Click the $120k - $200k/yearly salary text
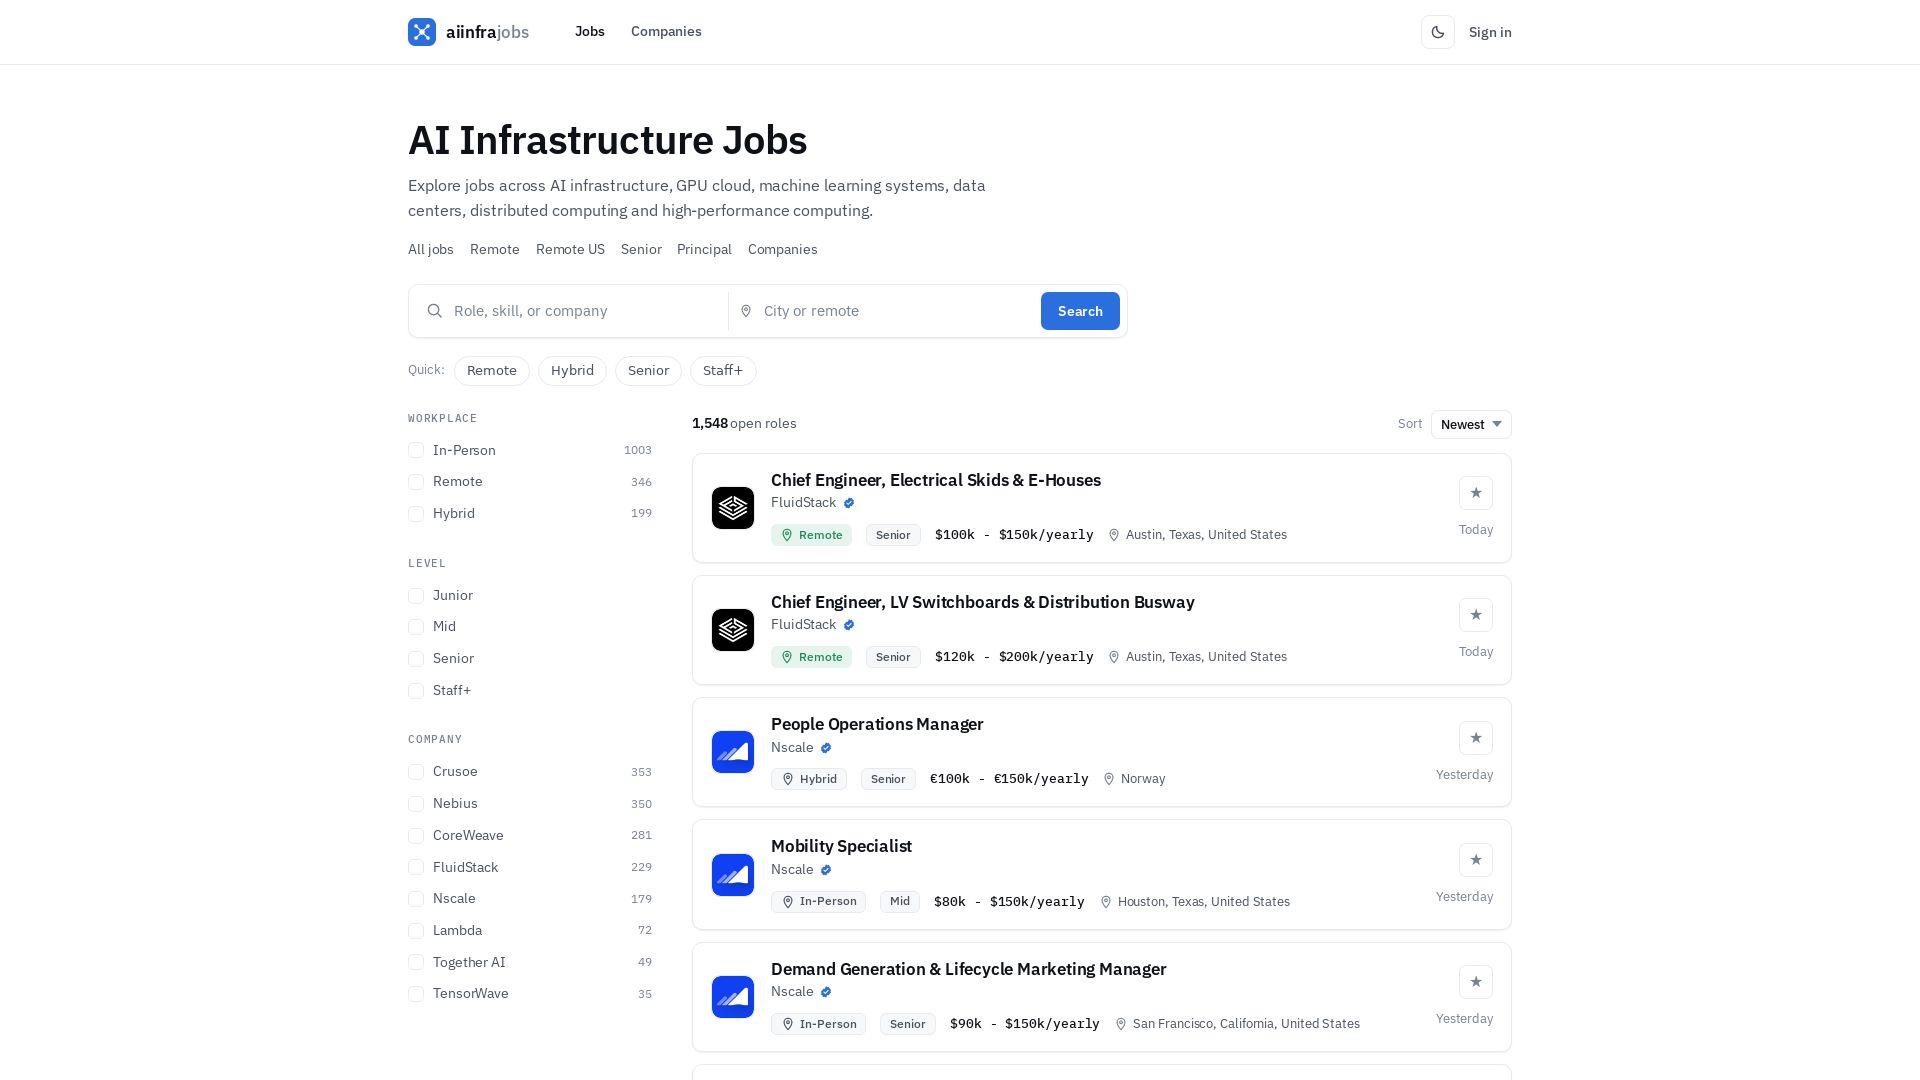The height and width of the screenshot is (1080, 1920). (x=1014, y=657)
